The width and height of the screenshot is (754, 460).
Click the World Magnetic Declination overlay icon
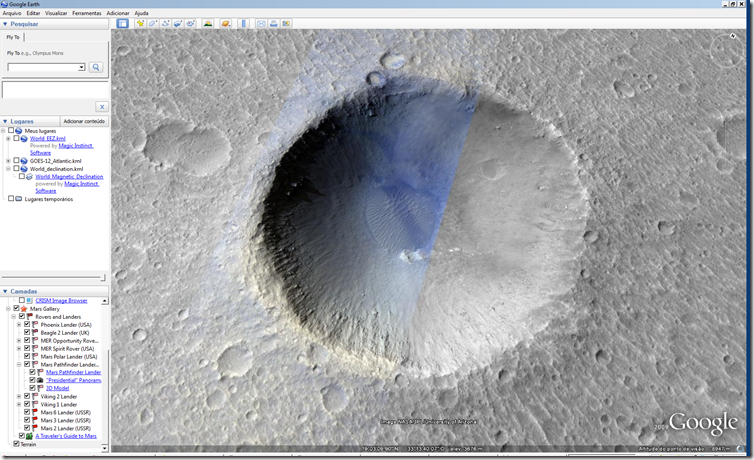click(x=29, y=176)
